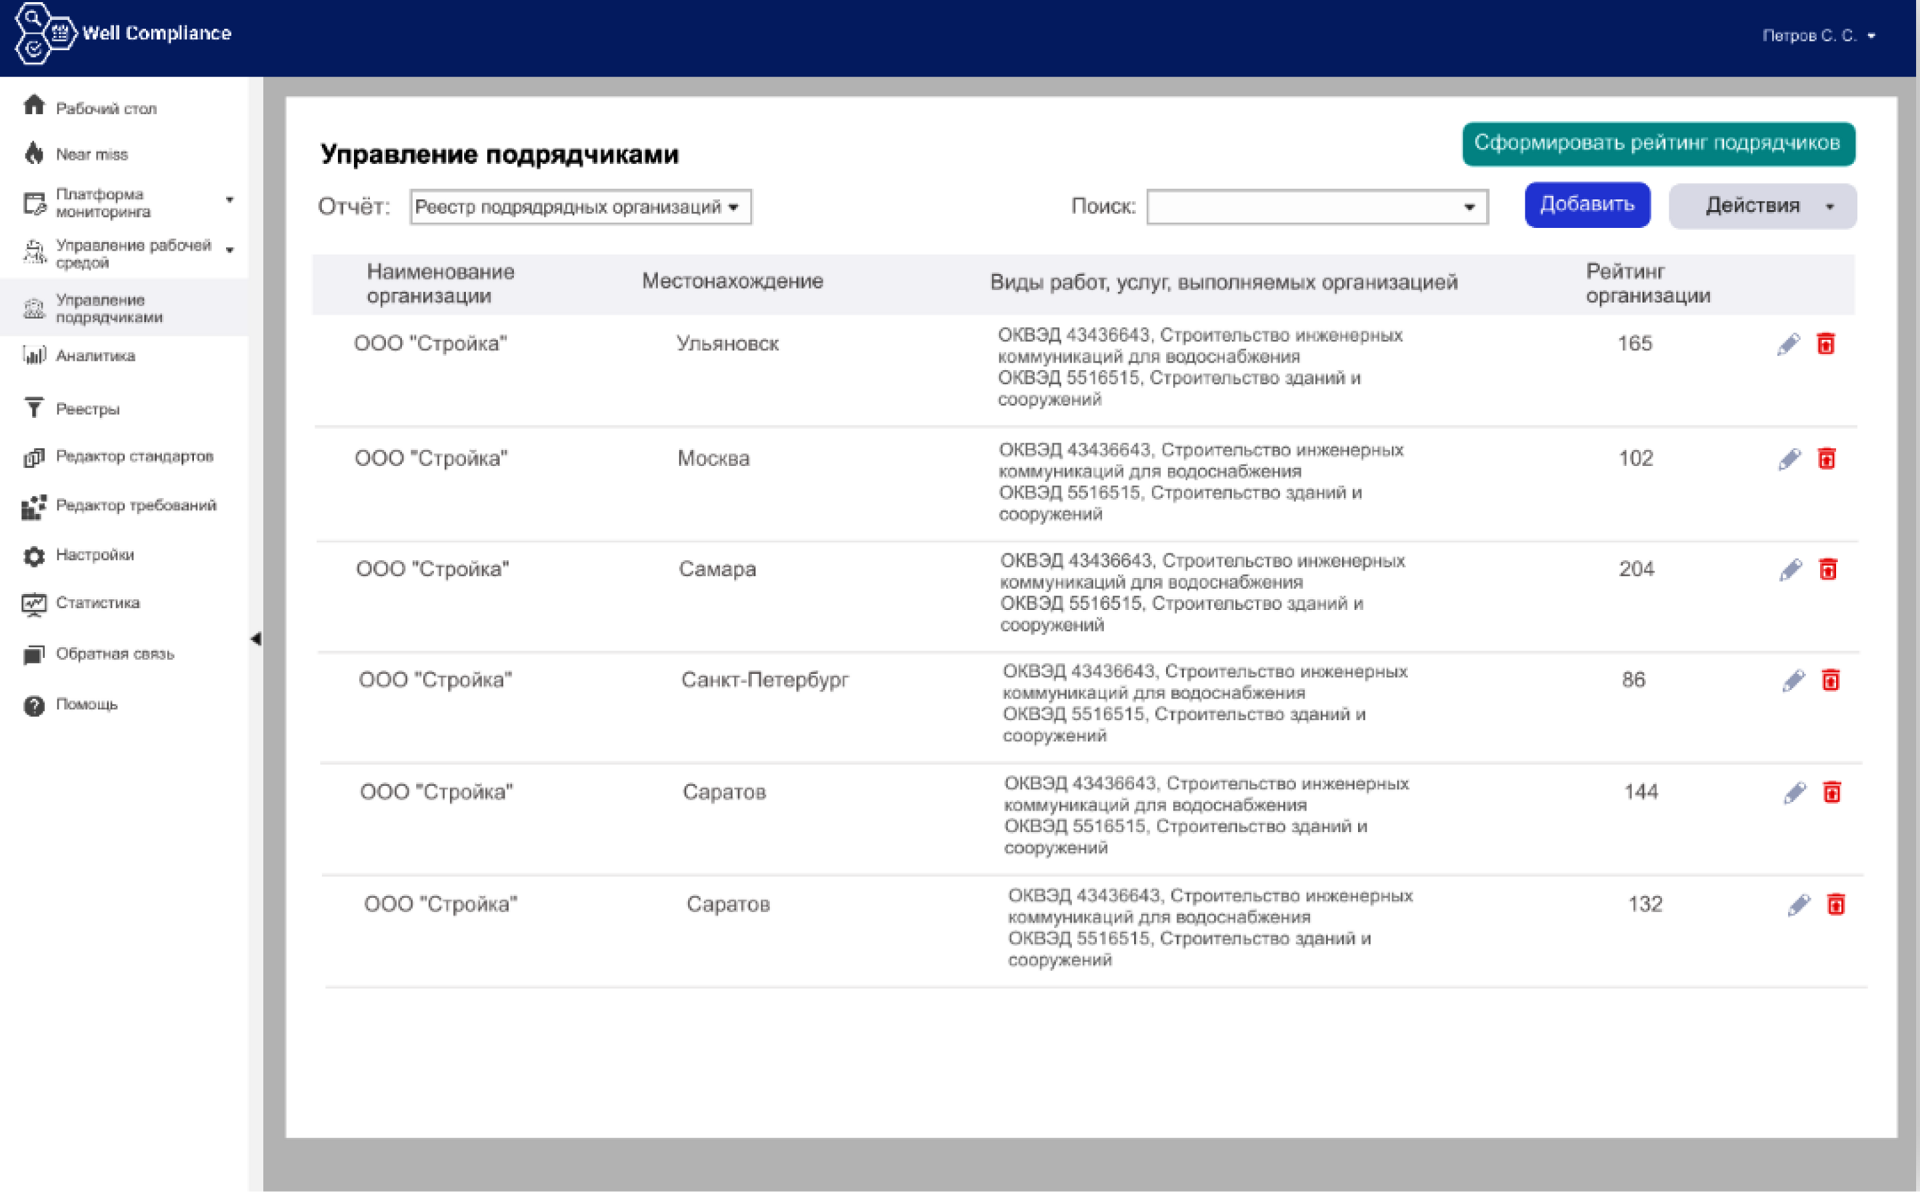
Task: Click Сформировать рейтинг подрядчиков button
Action: tap(1658, 143)
